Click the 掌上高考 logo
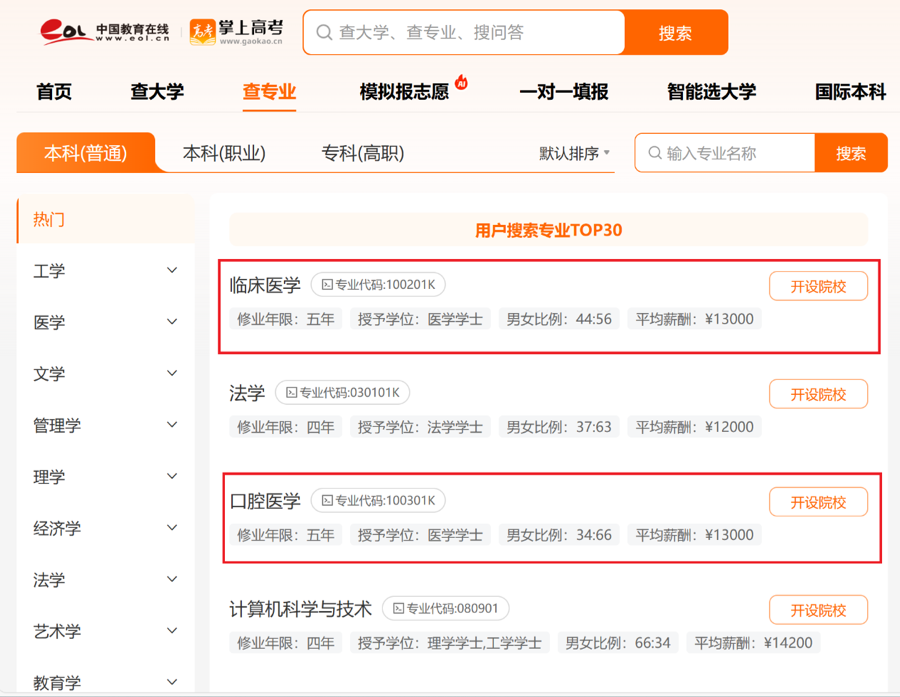900x697 pixels. click(x=236, y=32)
